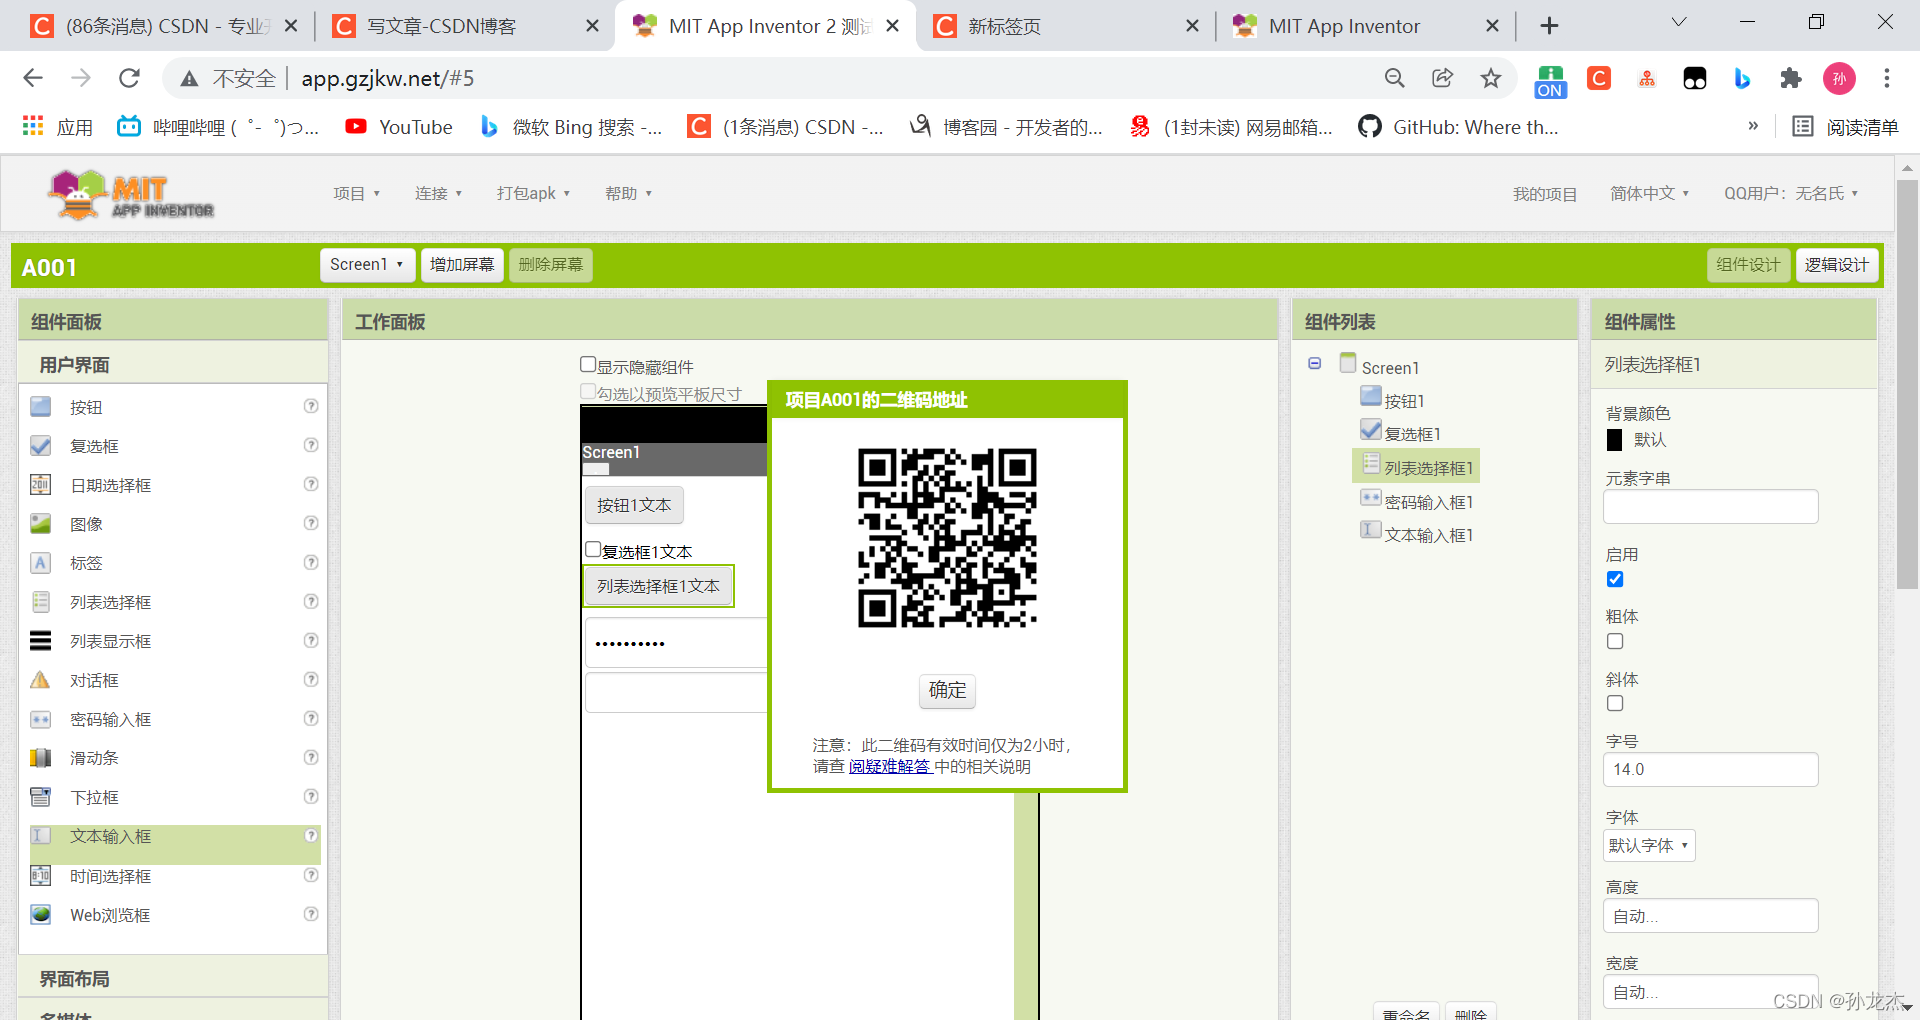Viewport: 1920px width, 1020px height.
Task: Select the 列表显示框 icon in palette
Action: coord(40,641)
